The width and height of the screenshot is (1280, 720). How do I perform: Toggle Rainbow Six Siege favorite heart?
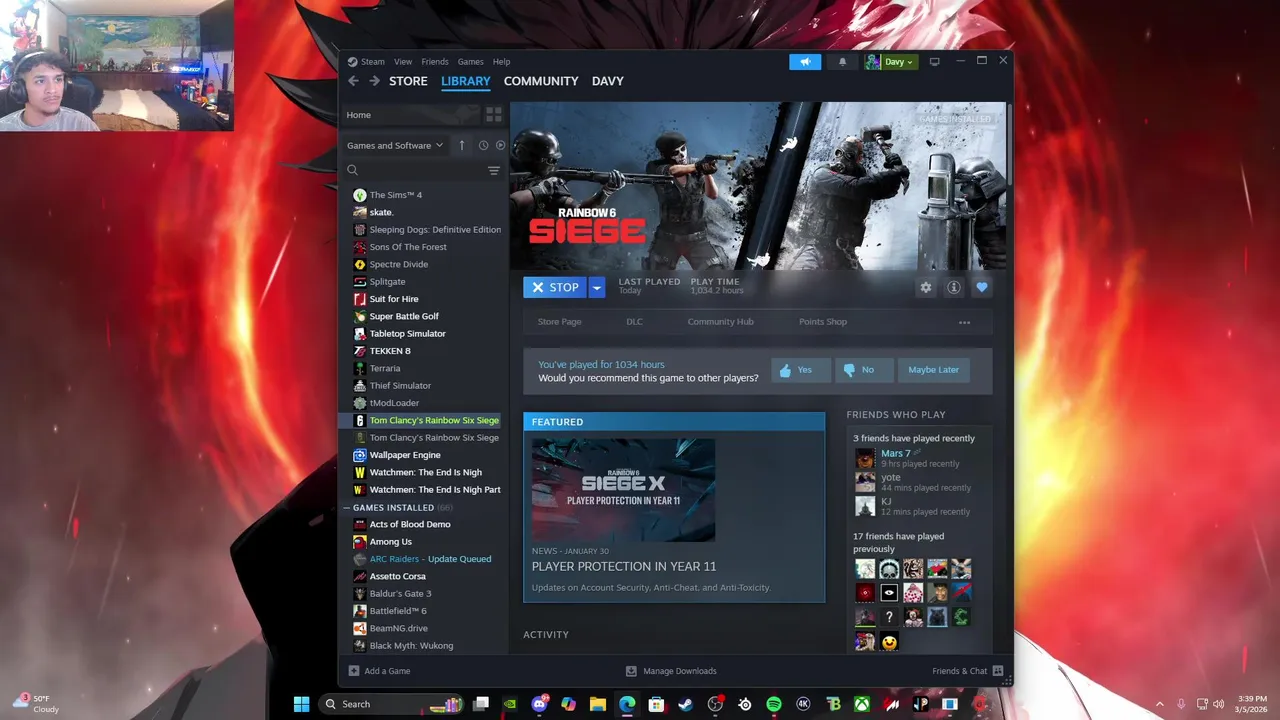pyautogui.click(x=982, y=287)
